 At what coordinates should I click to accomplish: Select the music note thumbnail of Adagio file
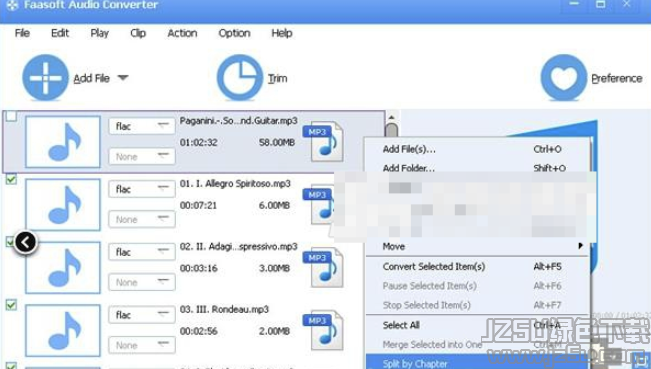point(63,268)
